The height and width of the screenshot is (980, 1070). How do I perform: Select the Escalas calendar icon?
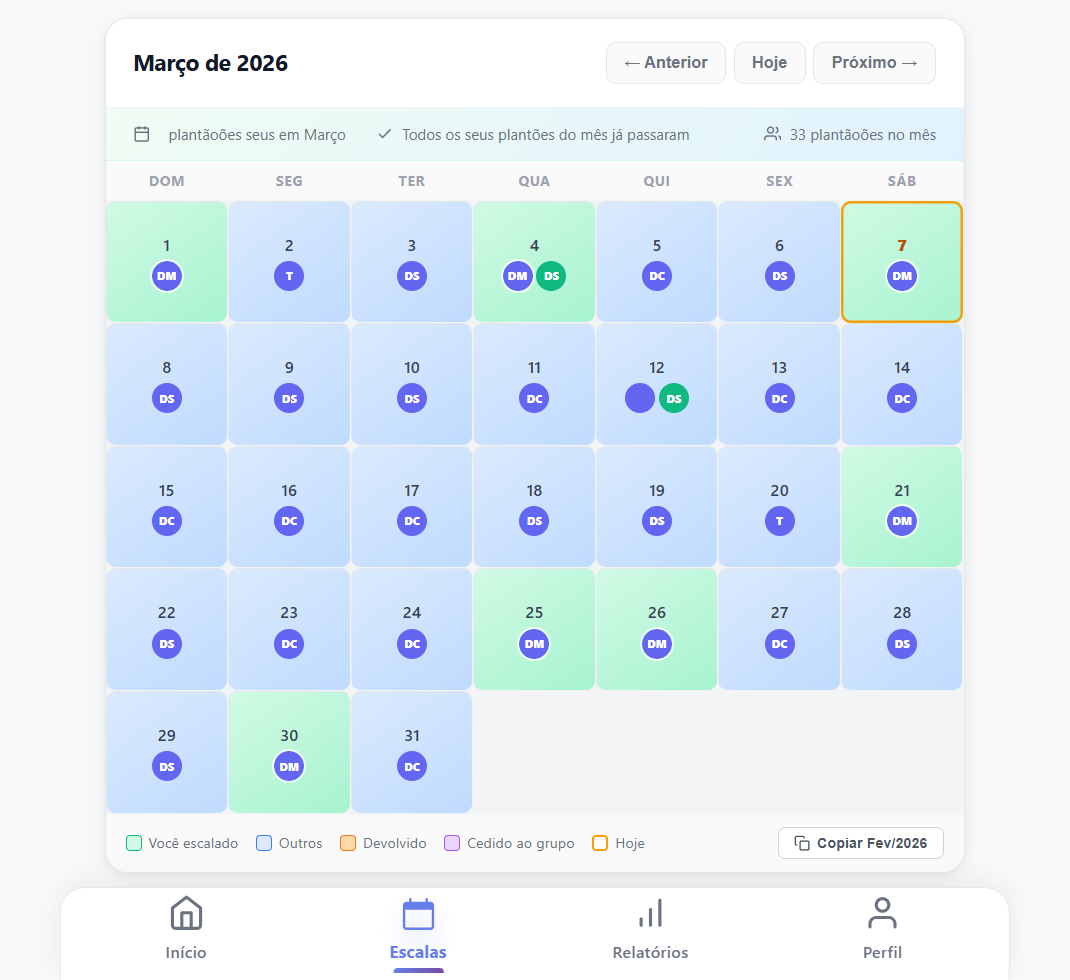click(418, 914)
